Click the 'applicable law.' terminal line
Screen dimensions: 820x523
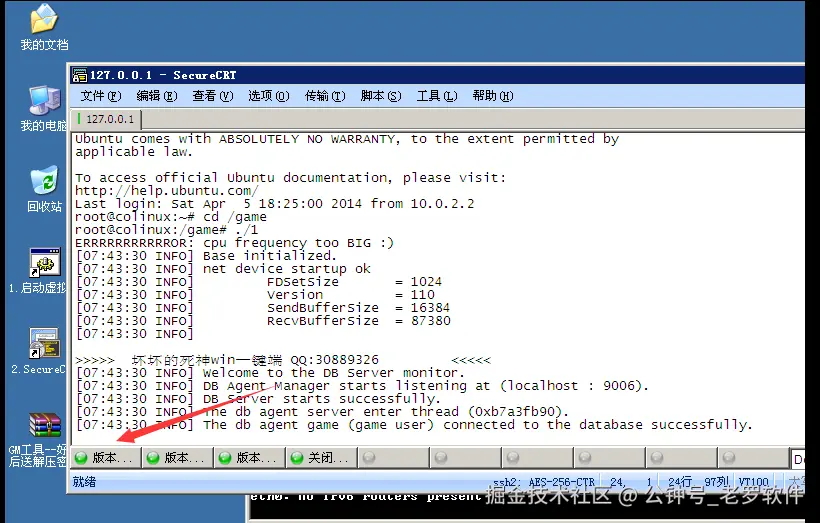[x=134, y=152]
